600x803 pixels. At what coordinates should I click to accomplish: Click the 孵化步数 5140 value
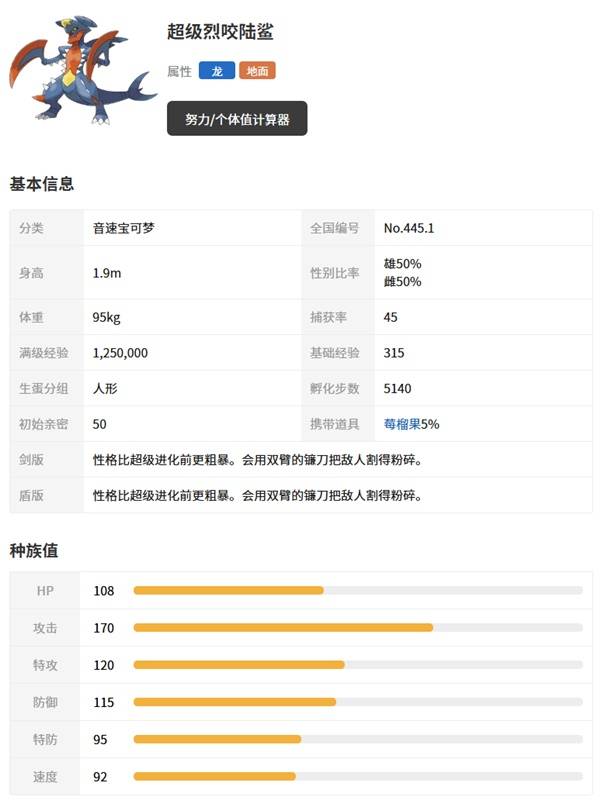click(x=400, y=386)
